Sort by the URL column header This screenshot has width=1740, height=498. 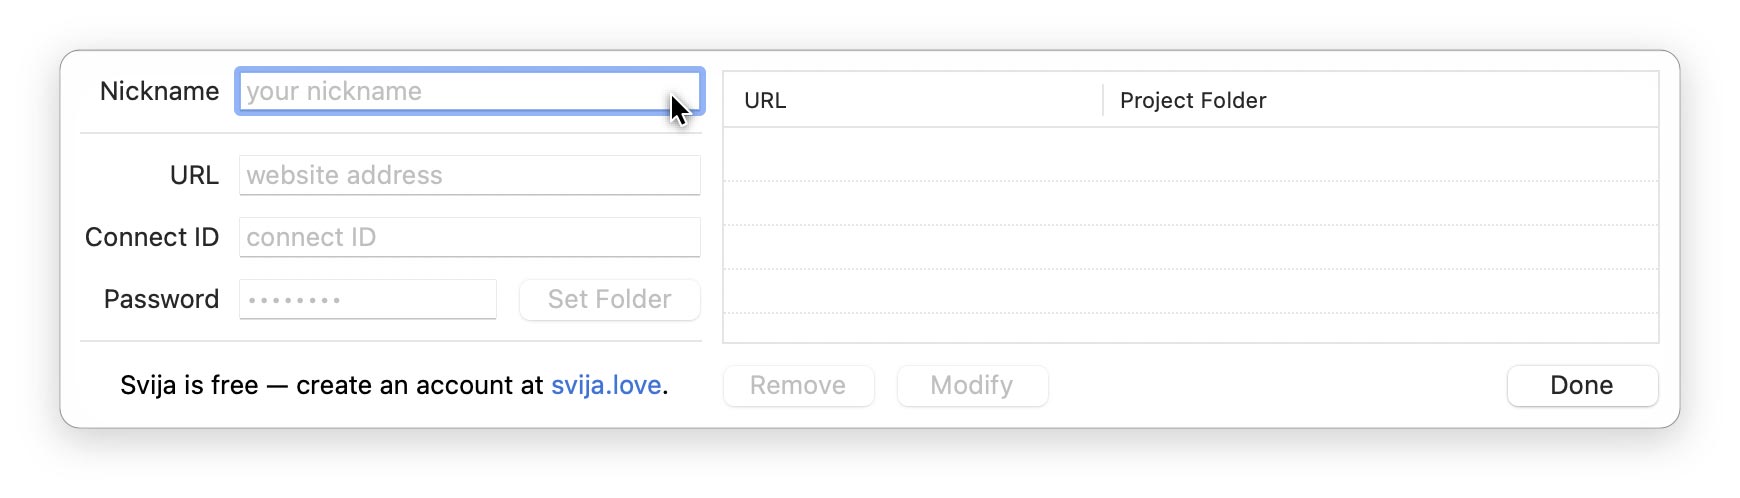pos(766,100)
